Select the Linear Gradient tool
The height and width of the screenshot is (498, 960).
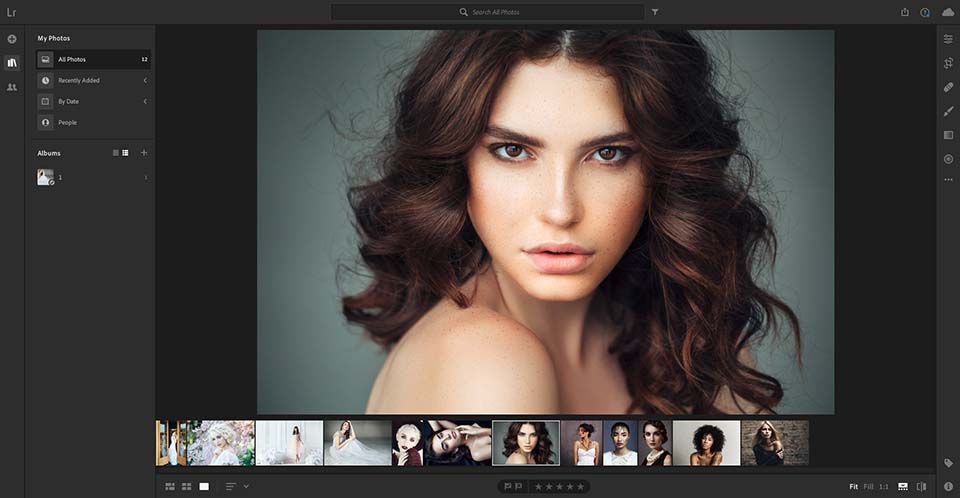point(948,135)
